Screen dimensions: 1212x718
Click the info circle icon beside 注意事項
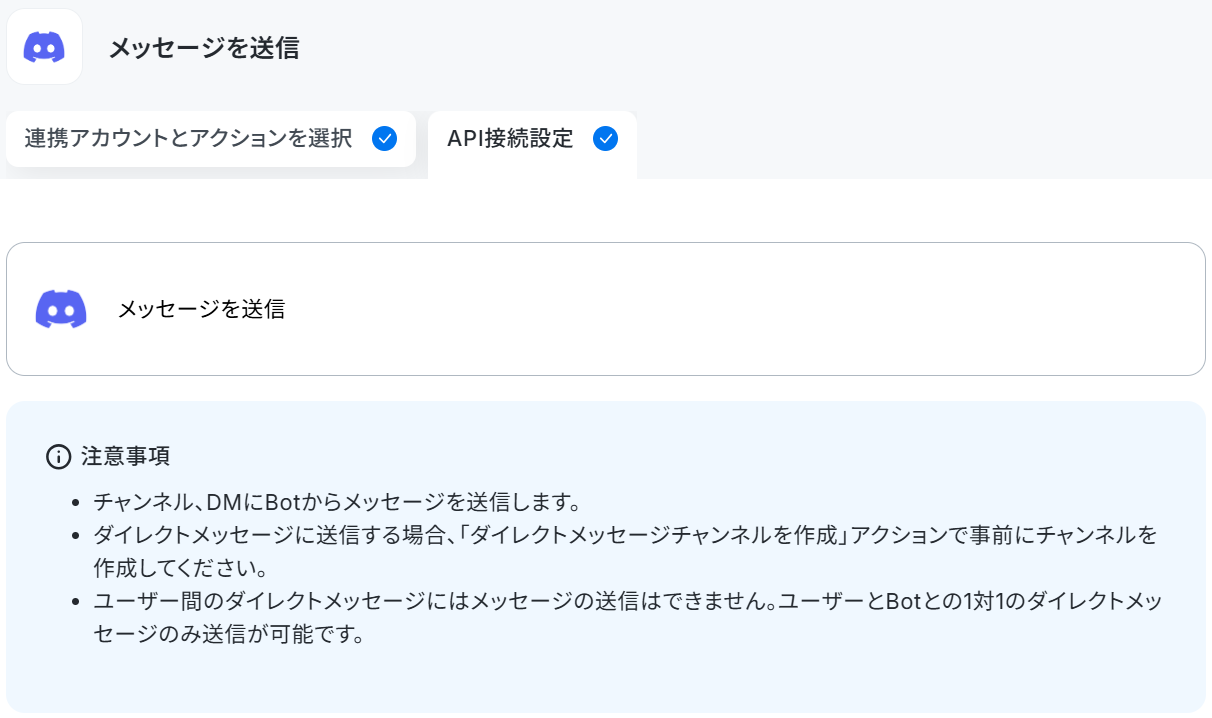click(x=59, y=457)
